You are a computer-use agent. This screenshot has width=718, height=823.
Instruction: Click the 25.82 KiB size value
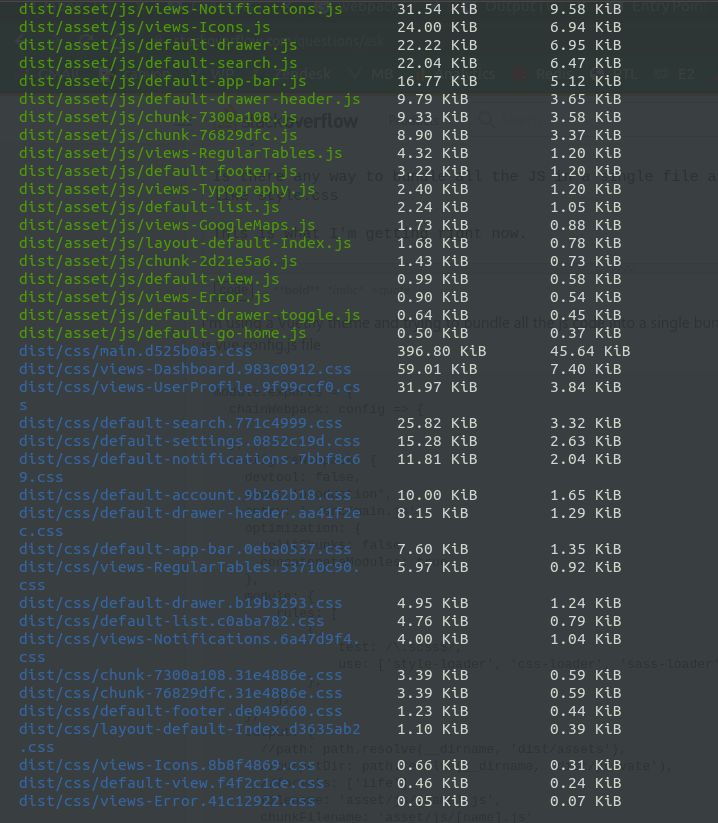pyautogui.click(x=437, y=423)
